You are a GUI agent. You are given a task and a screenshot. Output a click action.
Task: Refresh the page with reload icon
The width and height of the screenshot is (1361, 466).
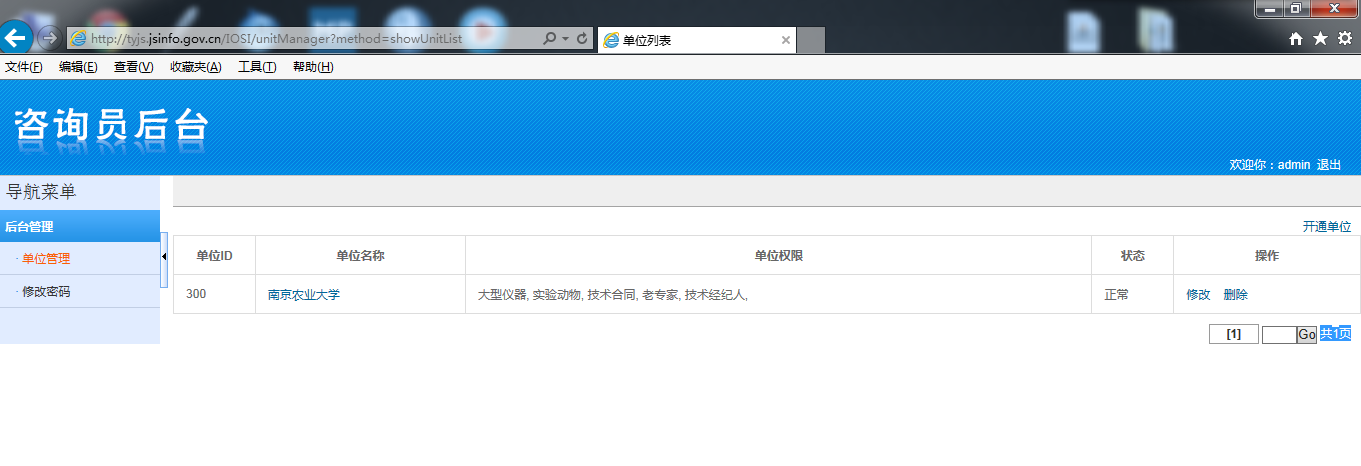(582, 39)
